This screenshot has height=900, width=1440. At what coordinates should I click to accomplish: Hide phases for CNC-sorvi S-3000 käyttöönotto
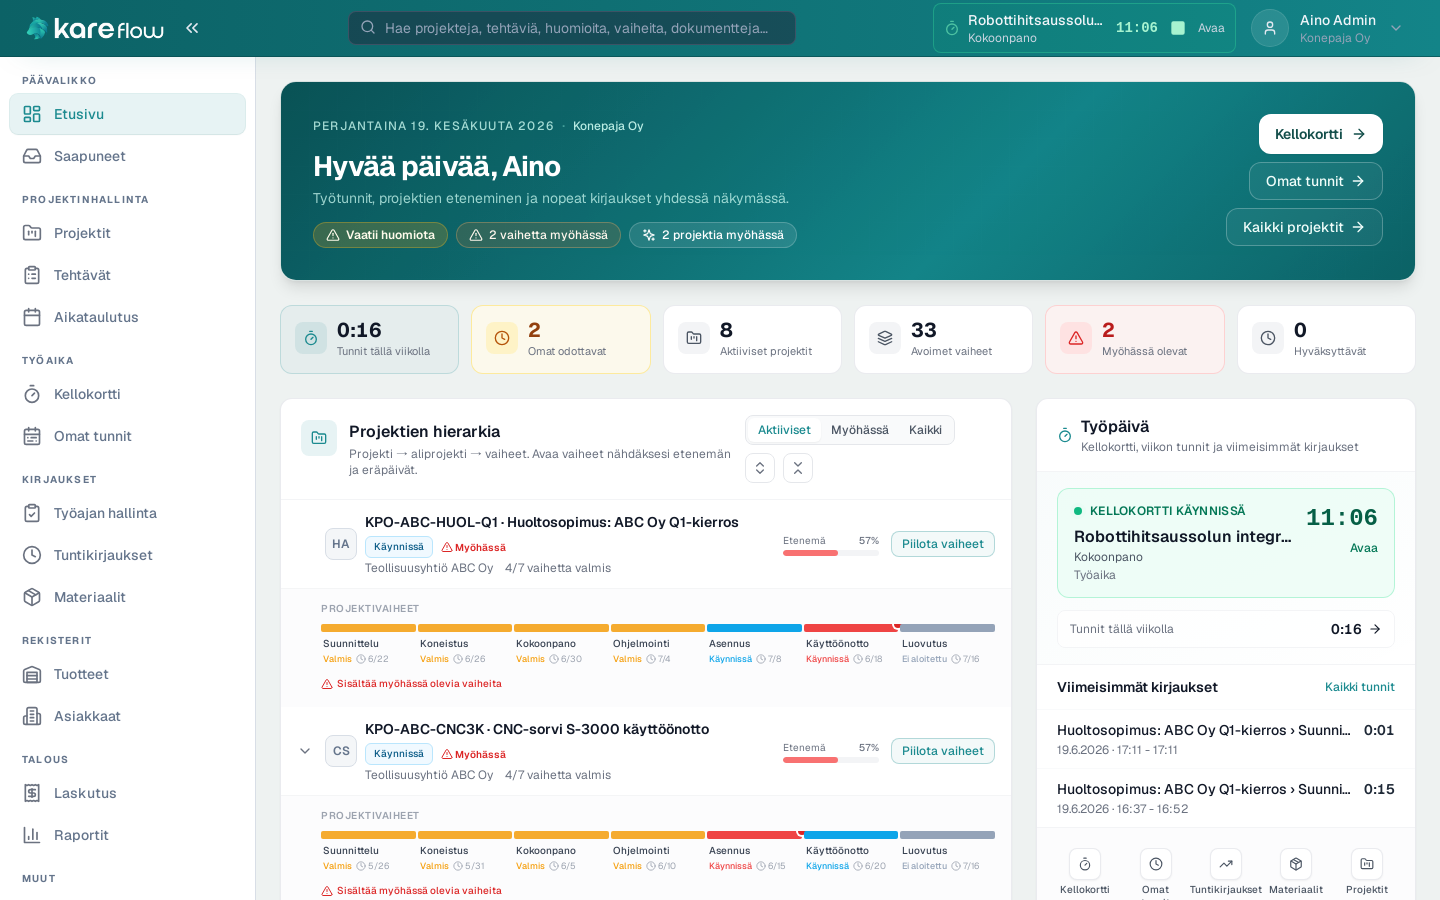click(943, 751)
